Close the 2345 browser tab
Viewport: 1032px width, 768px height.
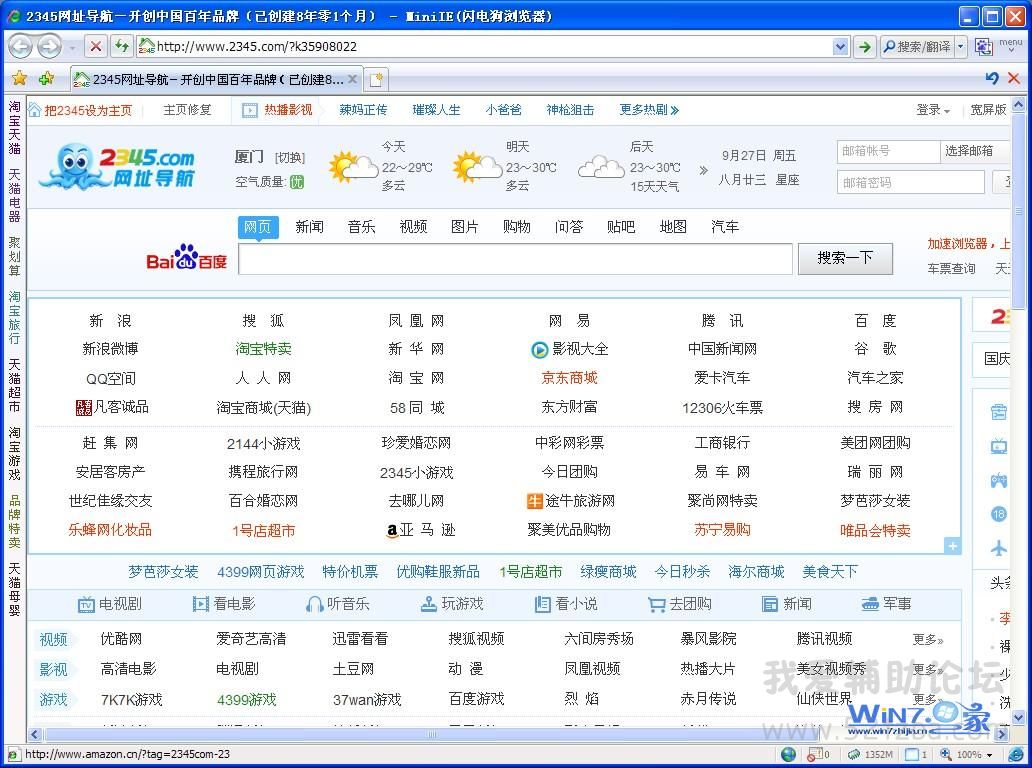tap(353, 79)
